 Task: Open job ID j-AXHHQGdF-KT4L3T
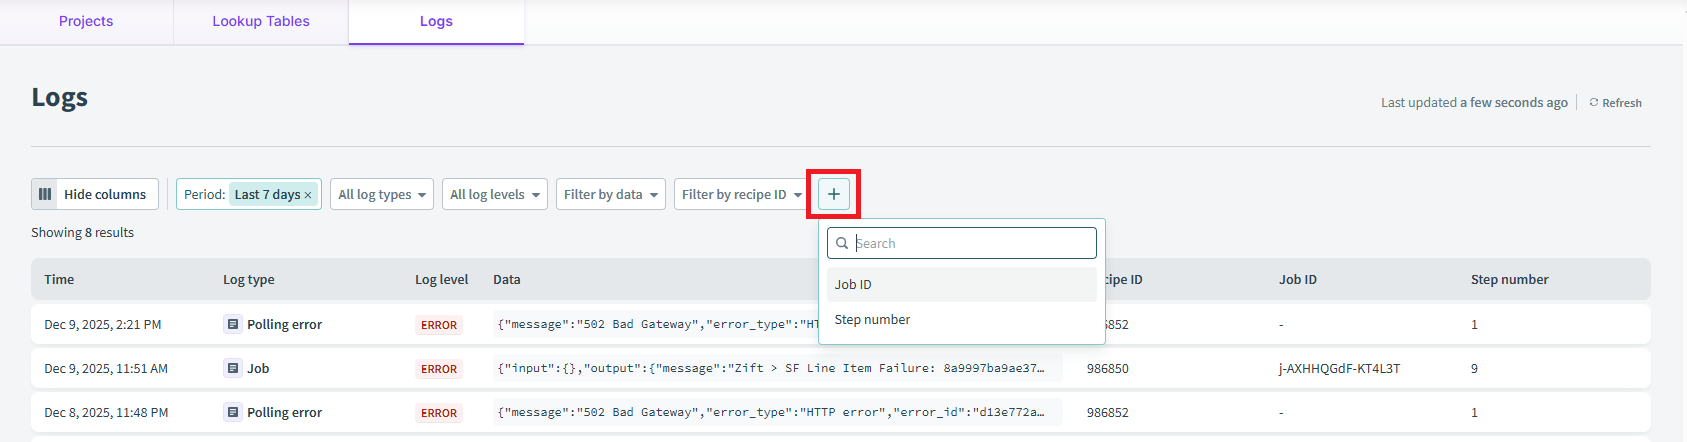pos(1339,368)
